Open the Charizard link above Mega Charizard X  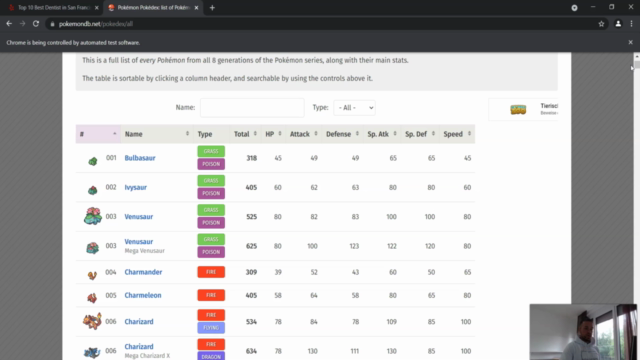tap(139, 347)
